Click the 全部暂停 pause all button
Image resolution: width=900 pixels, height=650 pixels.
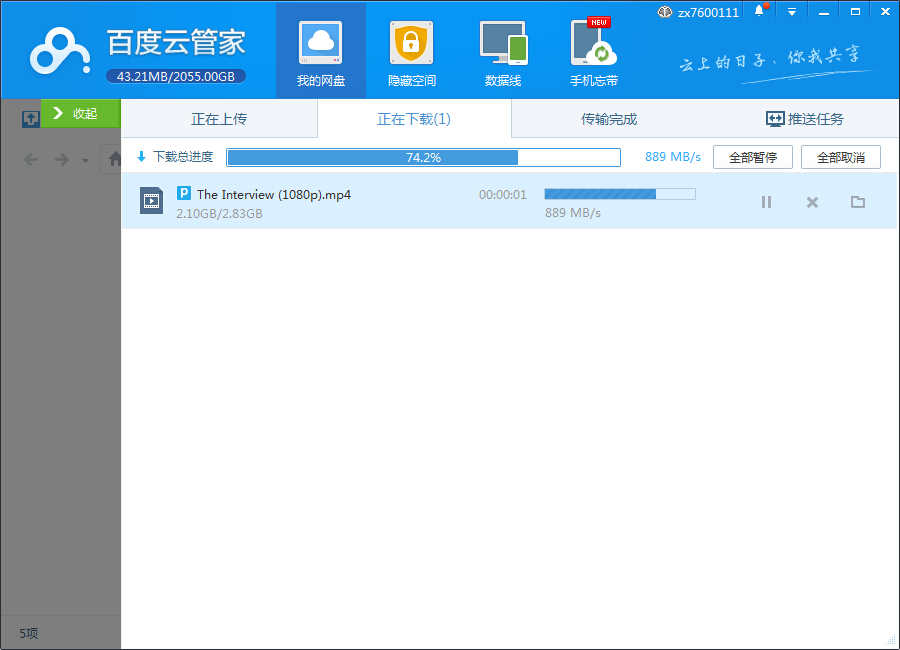tap(752, 157)
